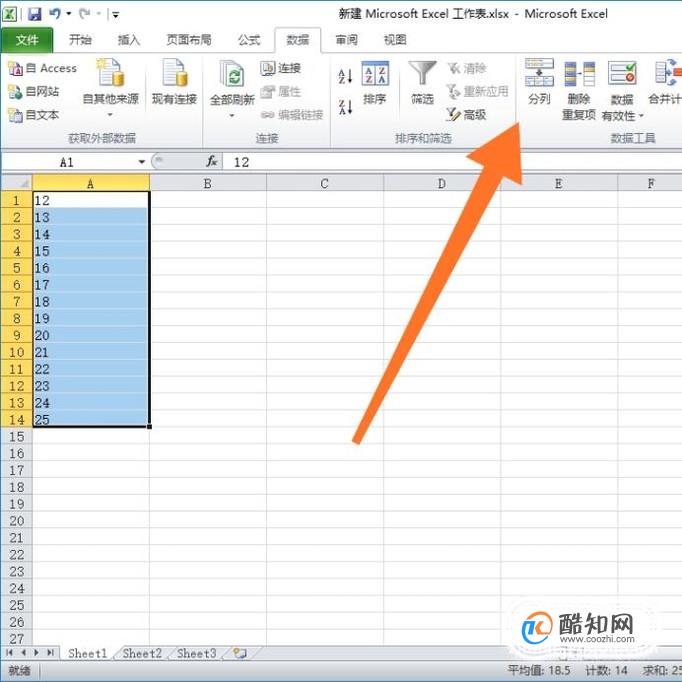Image resolution: width=682 pixels, height=682 pixels.
Task: Select column B header
Action: pyautogui.click(x=208, y=183)
